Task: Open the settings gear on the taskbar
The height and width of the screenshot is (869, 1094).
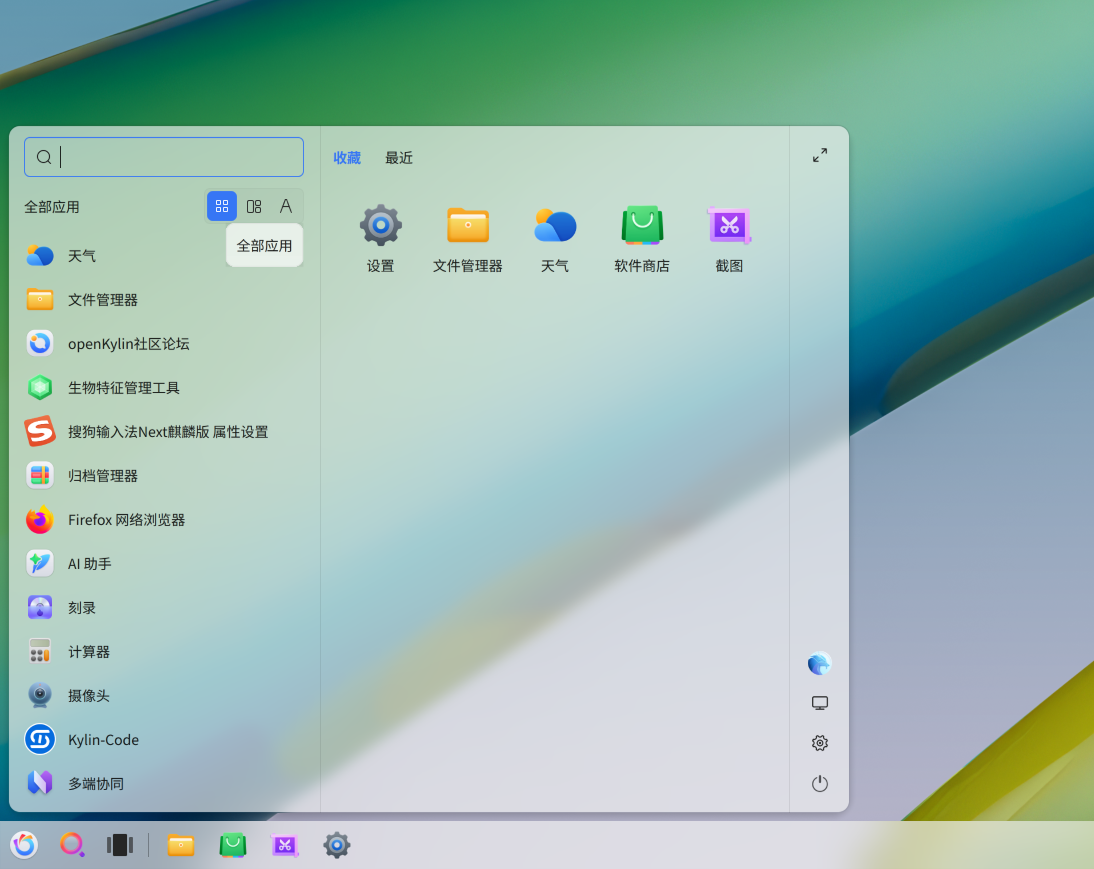Action: (x=336, y=845)
